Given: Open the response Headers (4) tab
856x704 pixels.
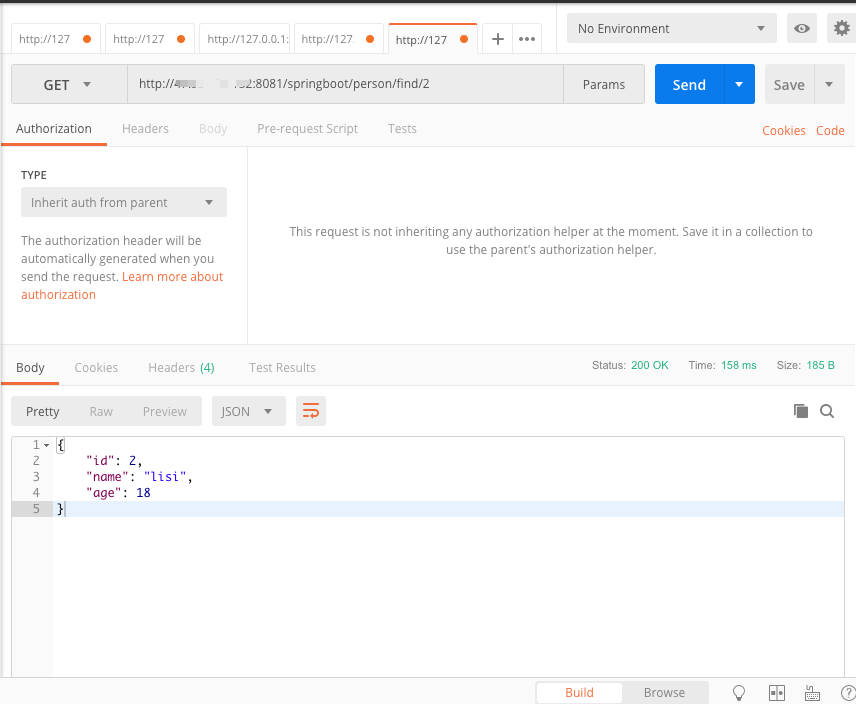Looking at the screenshot, I should tap(181, 368).
